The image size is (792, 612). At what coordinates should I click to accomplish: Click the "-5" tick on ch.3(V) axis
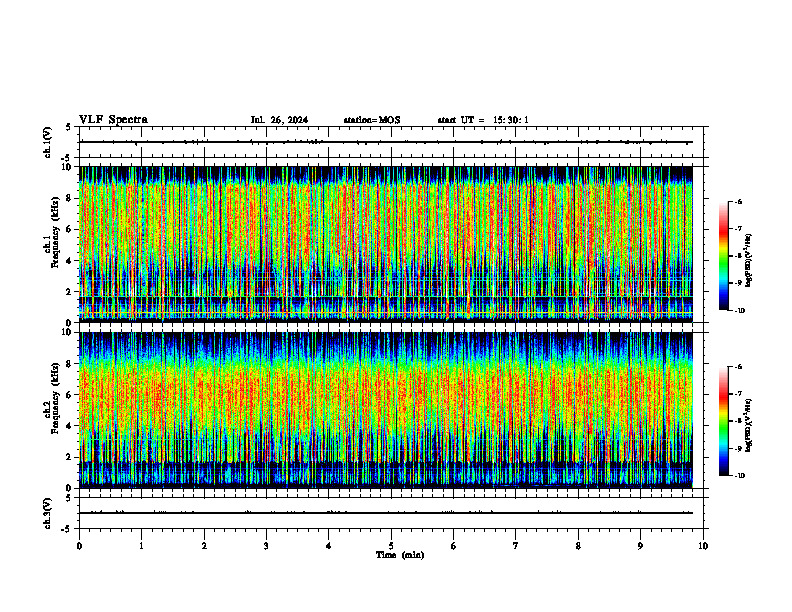[x=67, y=529]
